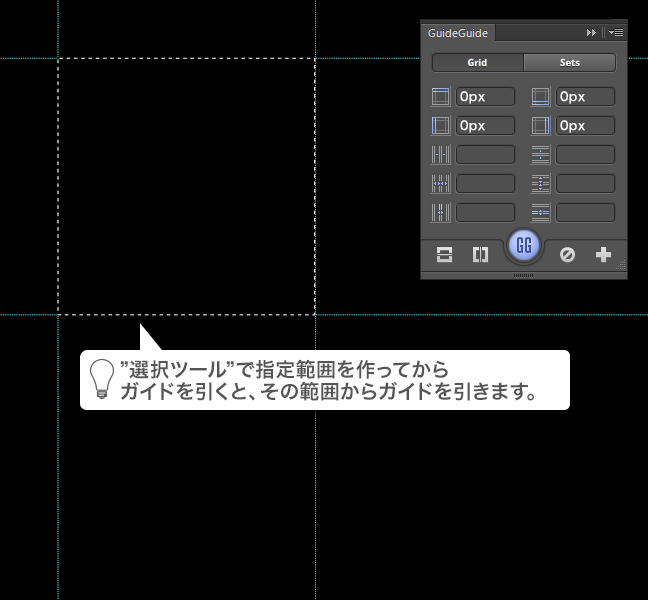Clear all guides with the circle-slash icon
The image size is (648, 600).
[567, 255]
